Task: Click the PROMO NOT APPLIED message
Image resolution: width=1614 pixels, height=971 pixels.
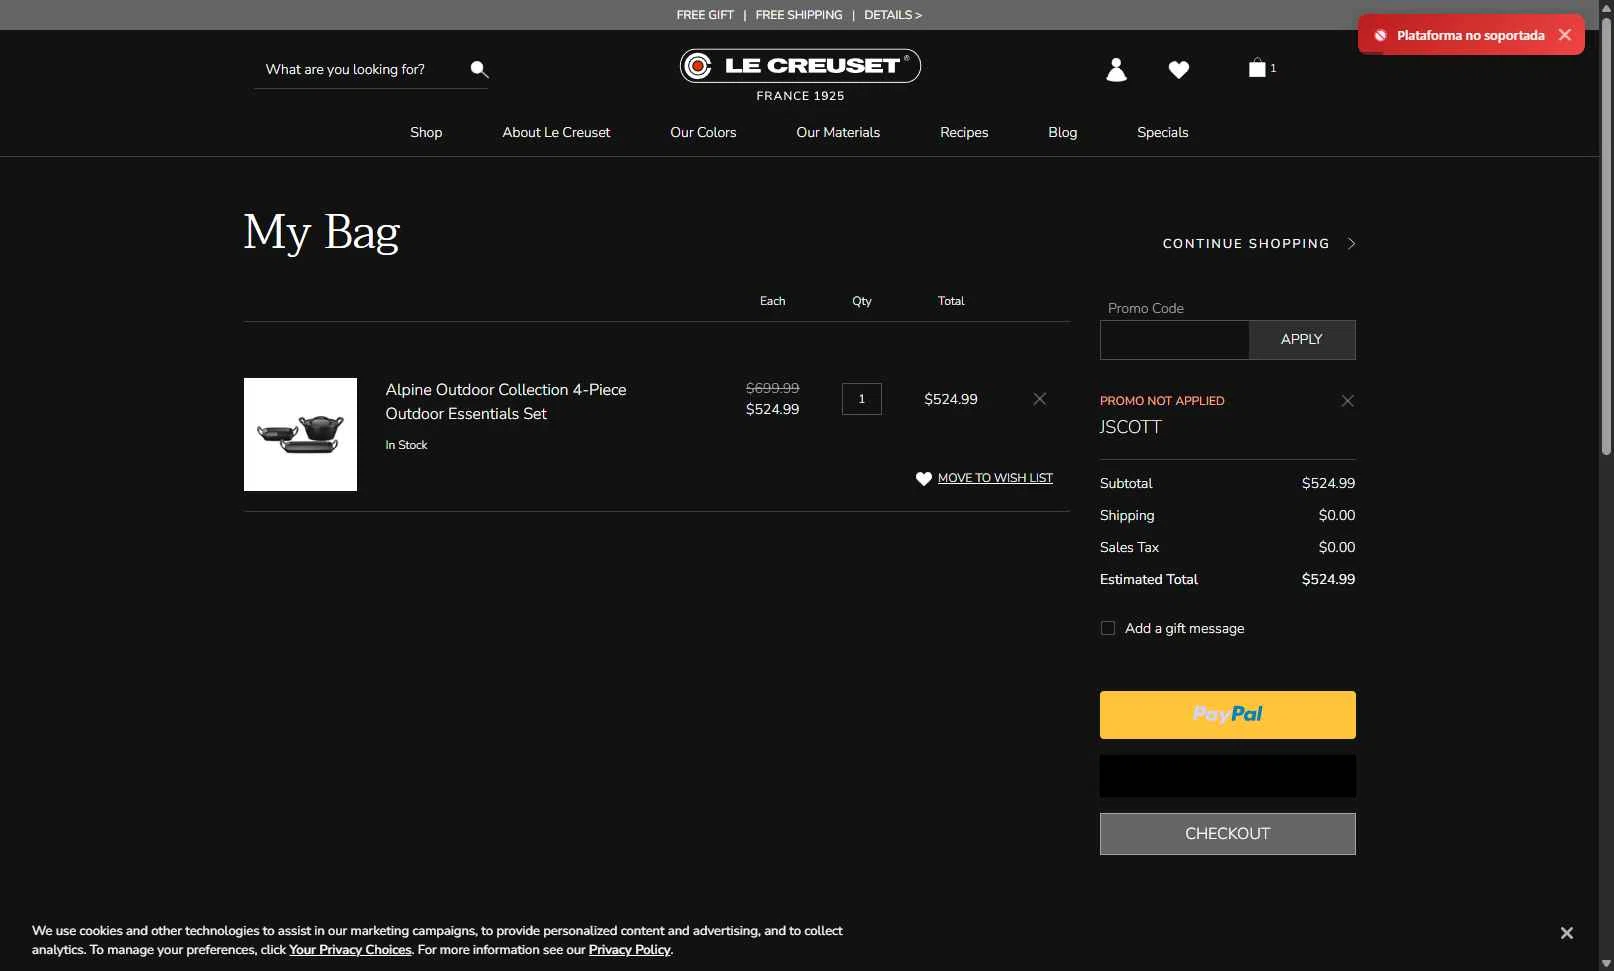Action: click(x=1162, y=401)
